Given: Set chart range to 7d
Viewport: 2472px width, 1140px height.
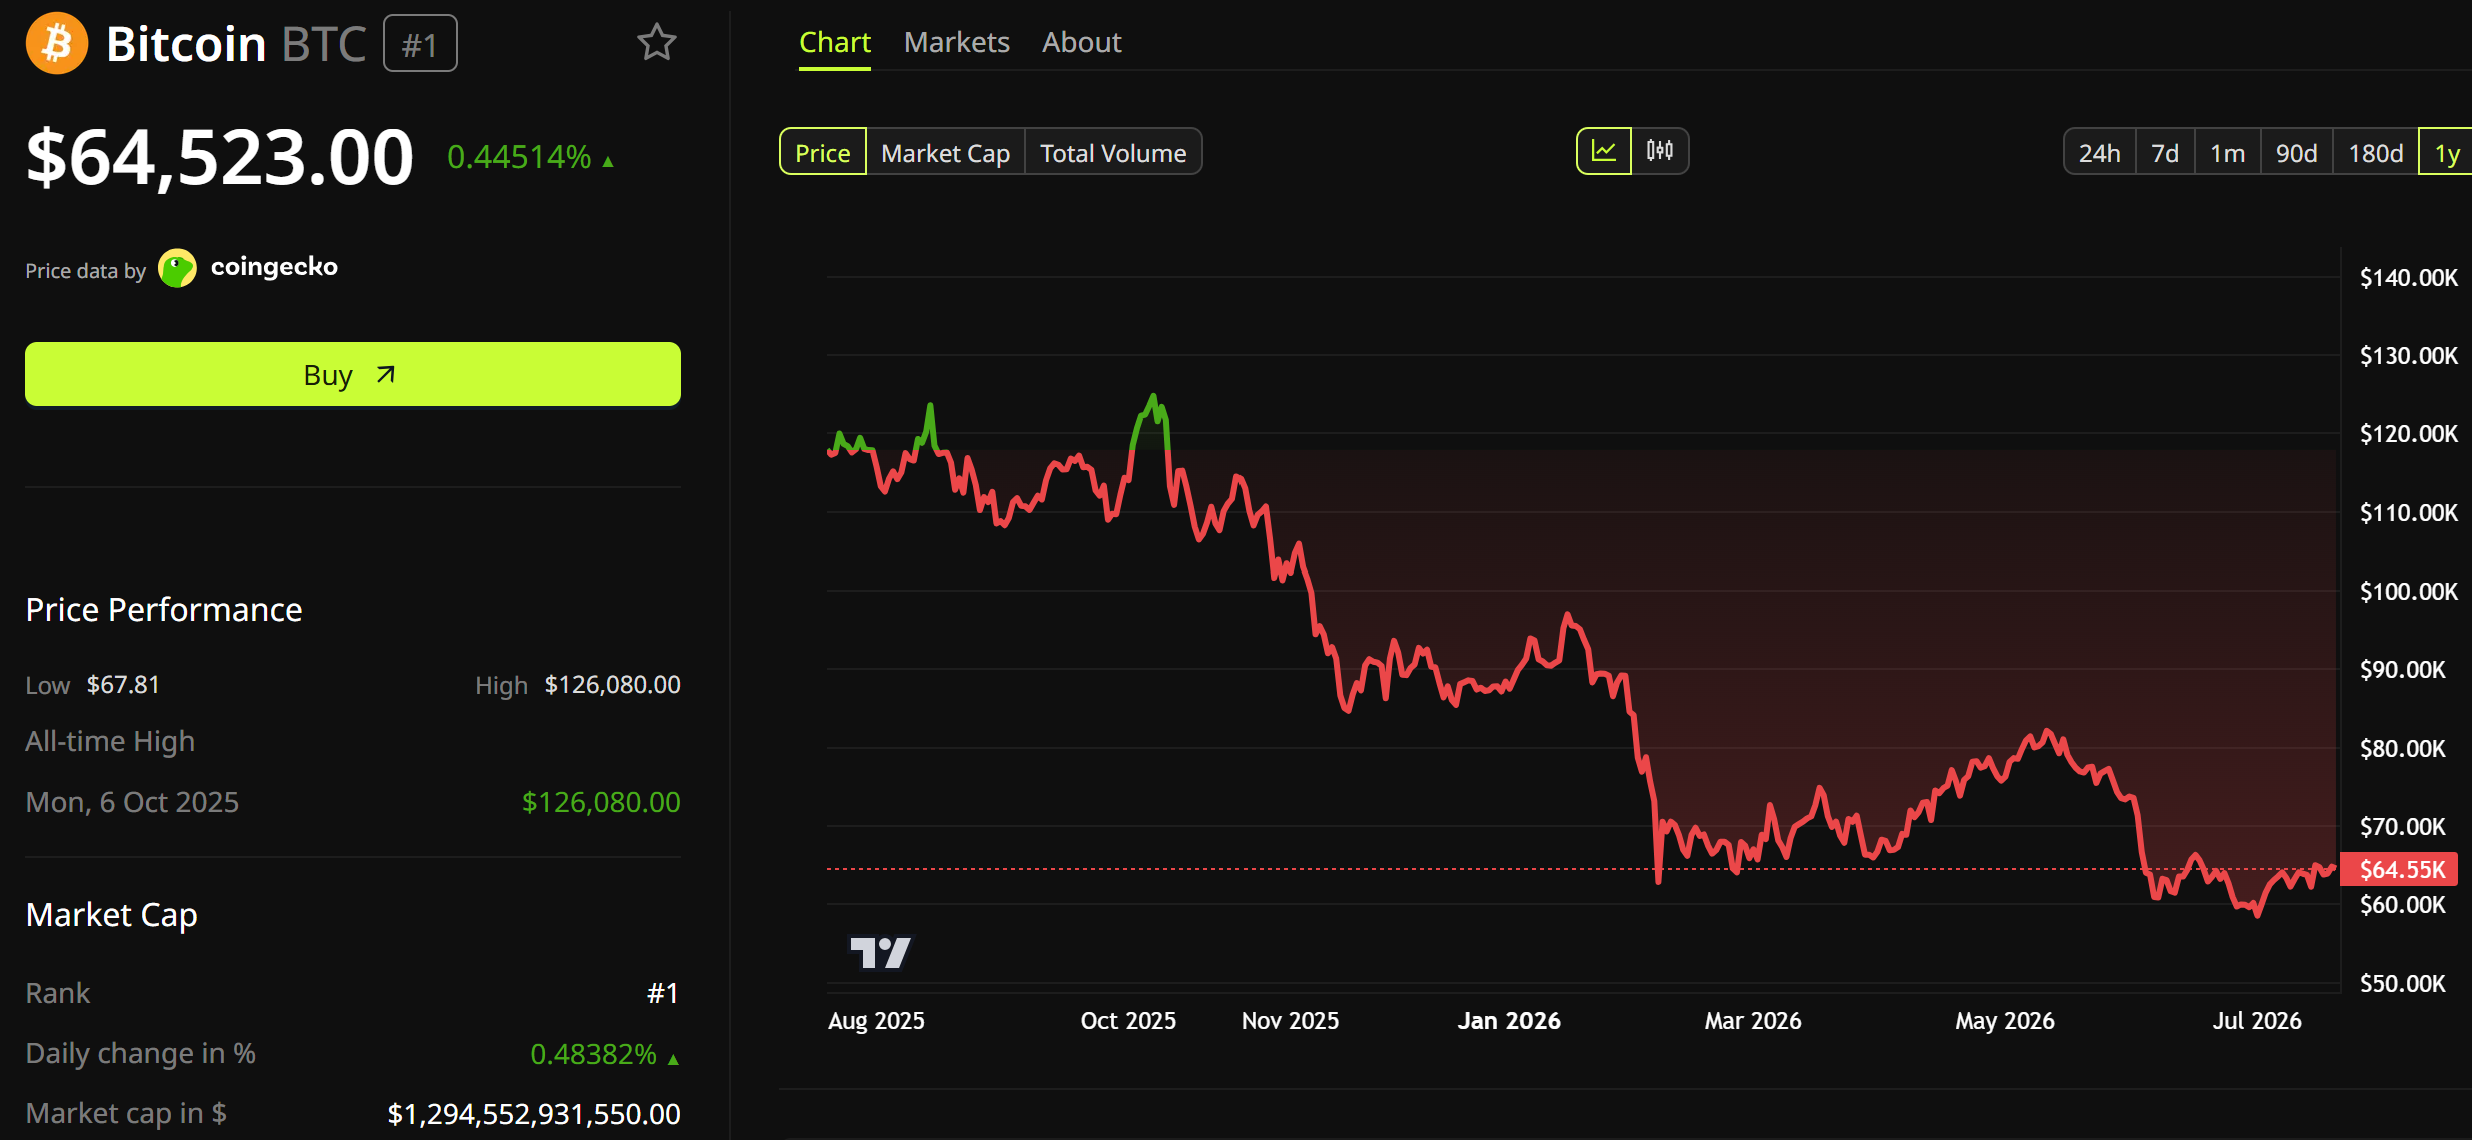Looking at the screenshot, I should [2165, 152].
